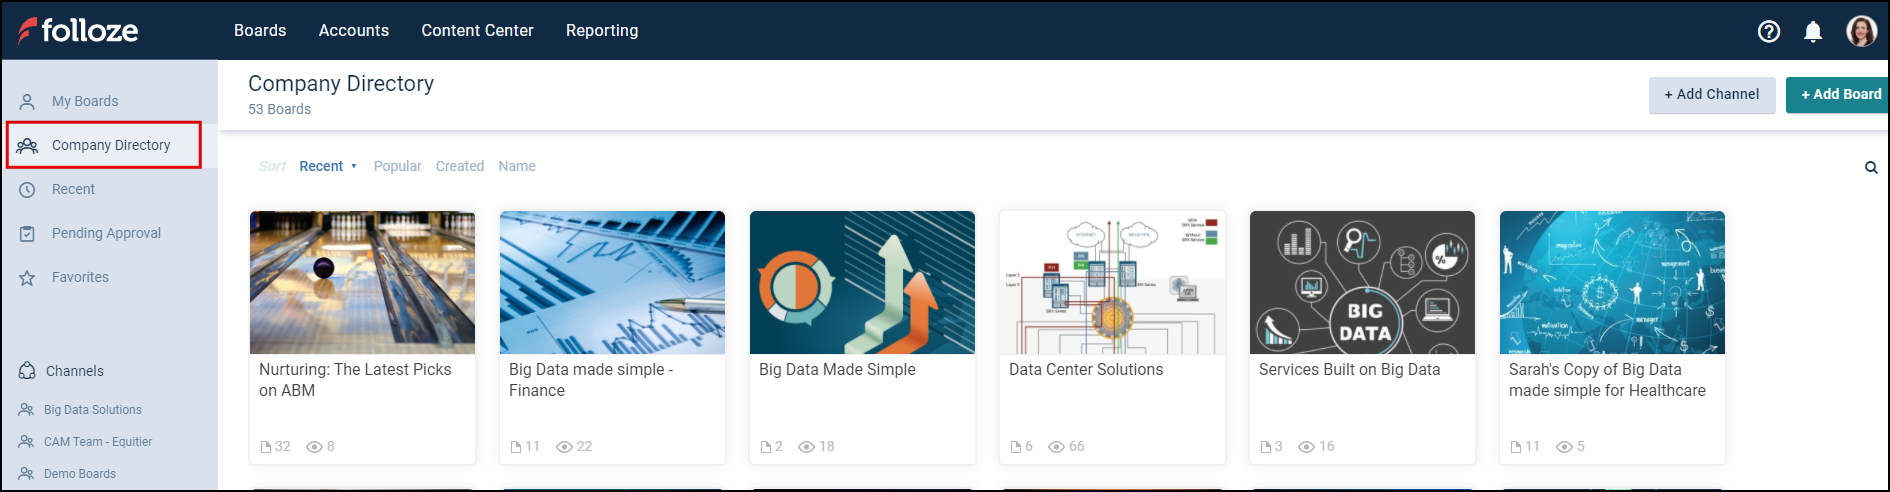The width and height of the screenshot is (1890, 492).
Task: Open the Demo Boards channel
Action: click(79, 474)
